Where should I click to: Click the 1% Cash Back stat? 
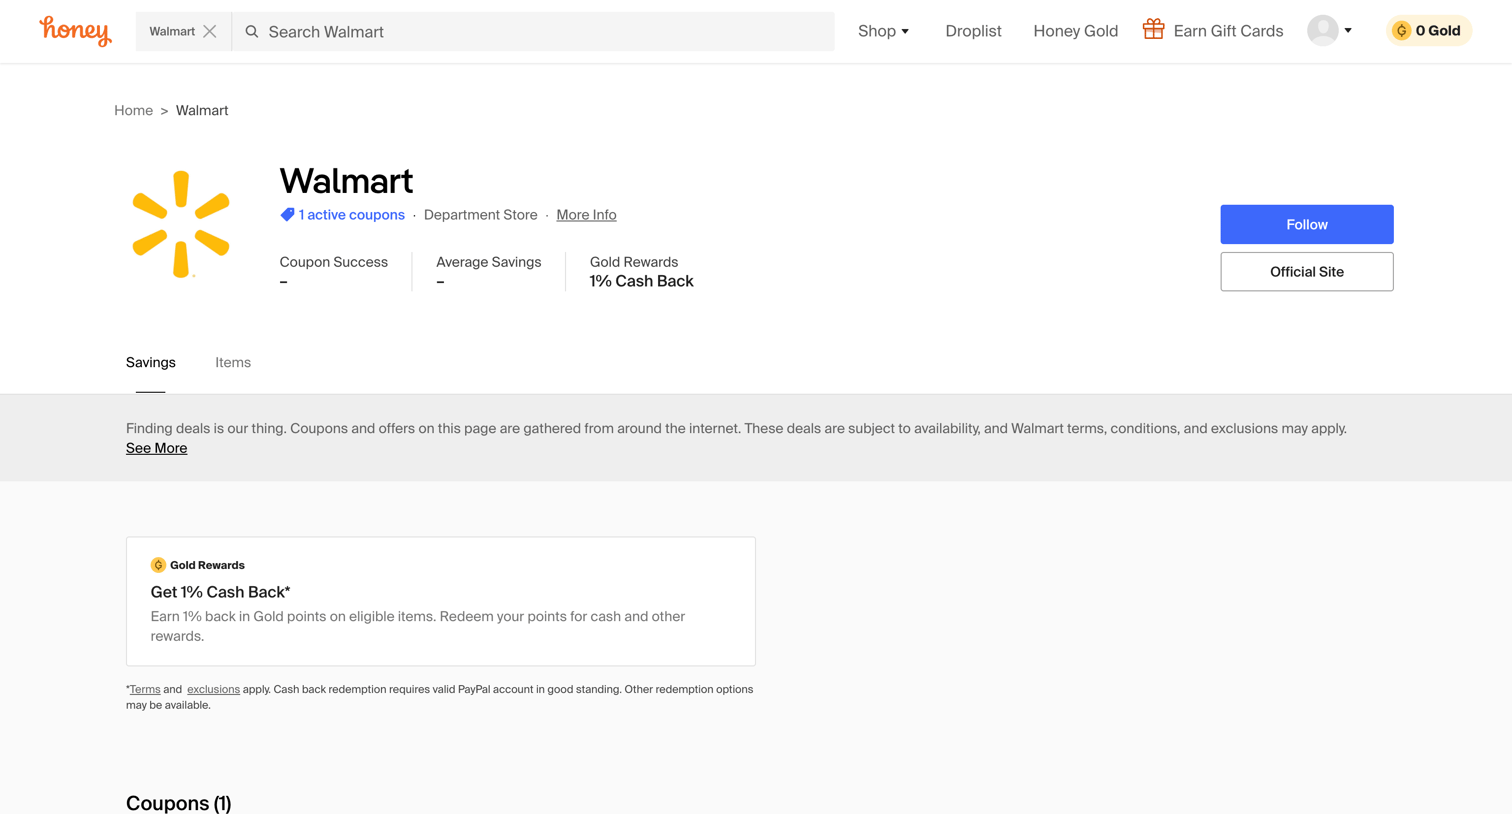tap(641, 281)
